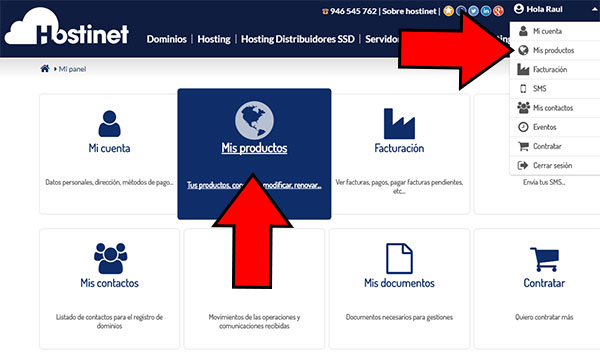Viewport: 600px width, 361px height.
Task: Click the Tus productos description link
Action: pos(254,185)
